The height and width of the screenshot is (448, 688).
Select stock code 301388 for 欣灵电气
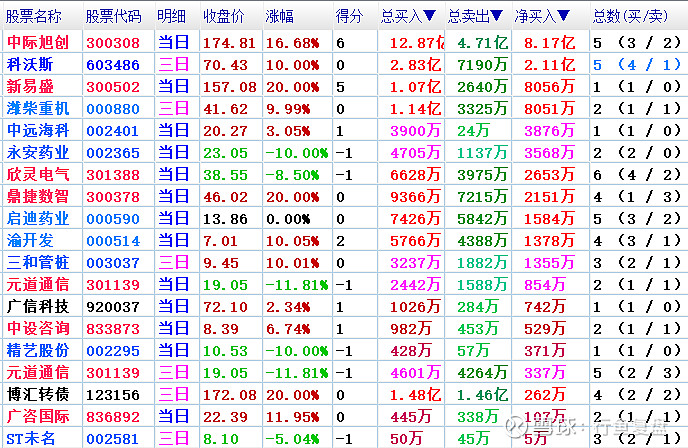click(x=113, y=174)
